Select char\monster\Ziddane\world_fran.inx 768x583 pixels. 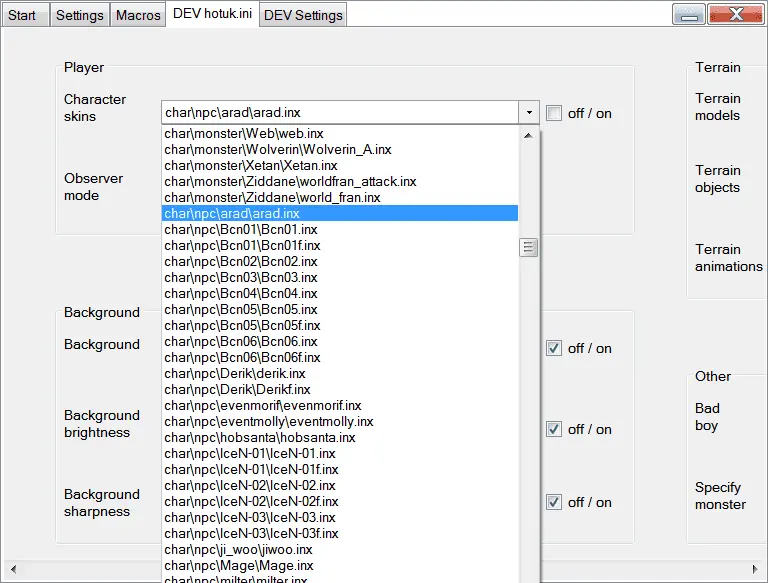340,197
